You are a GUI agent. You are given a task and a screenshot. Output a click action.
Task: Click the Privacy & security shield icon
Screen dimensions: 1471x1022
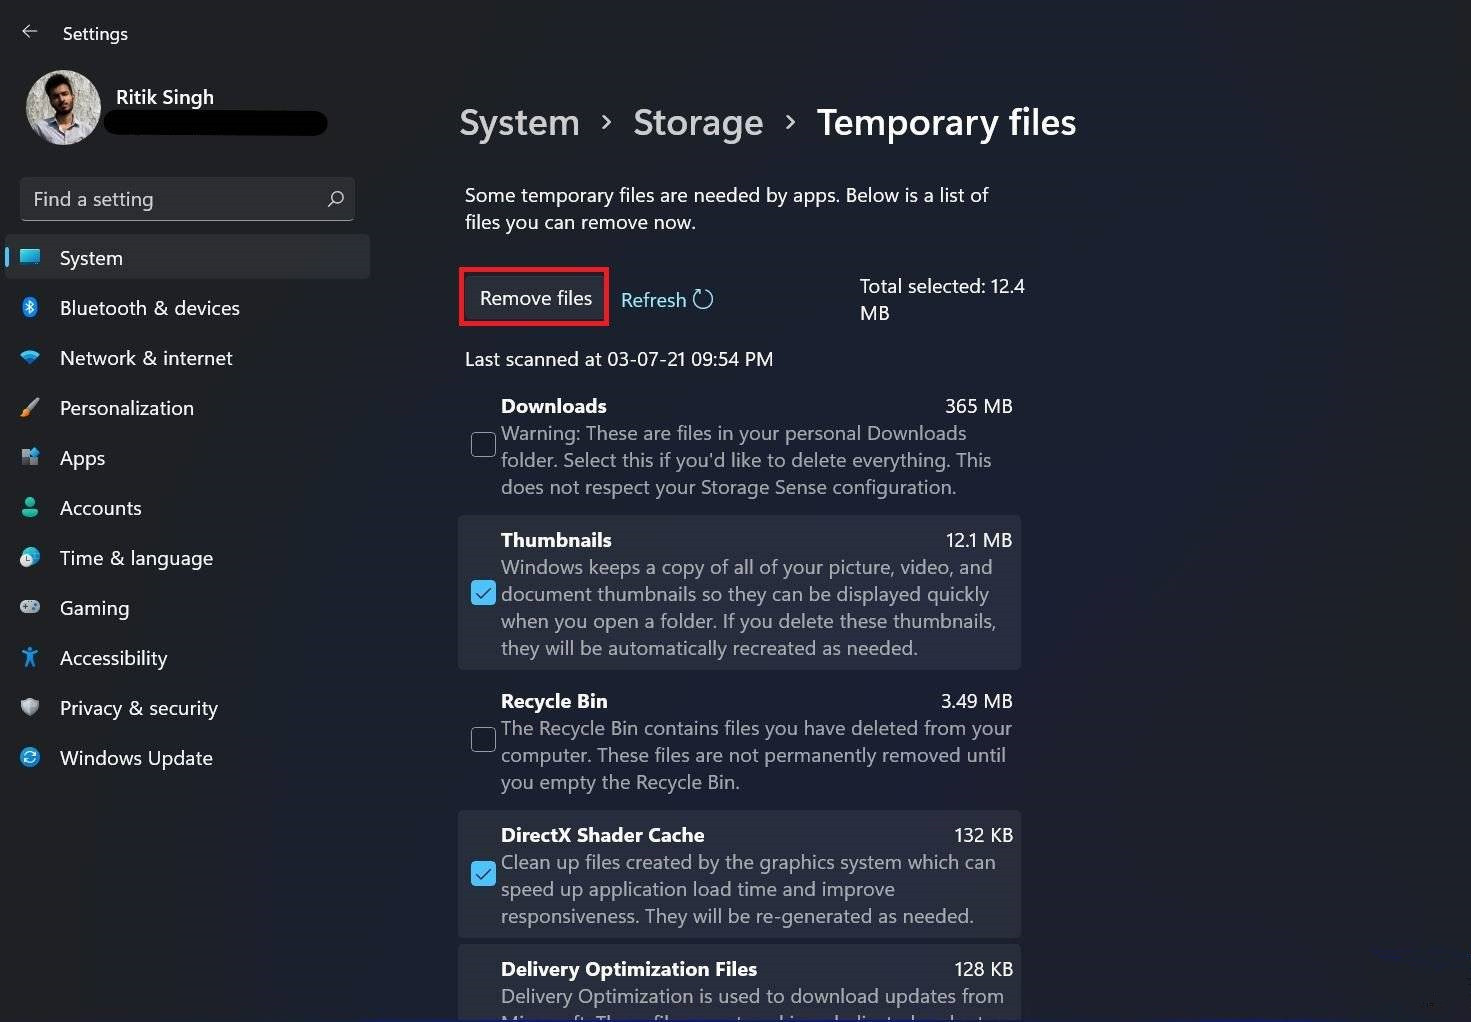[30, 708]
